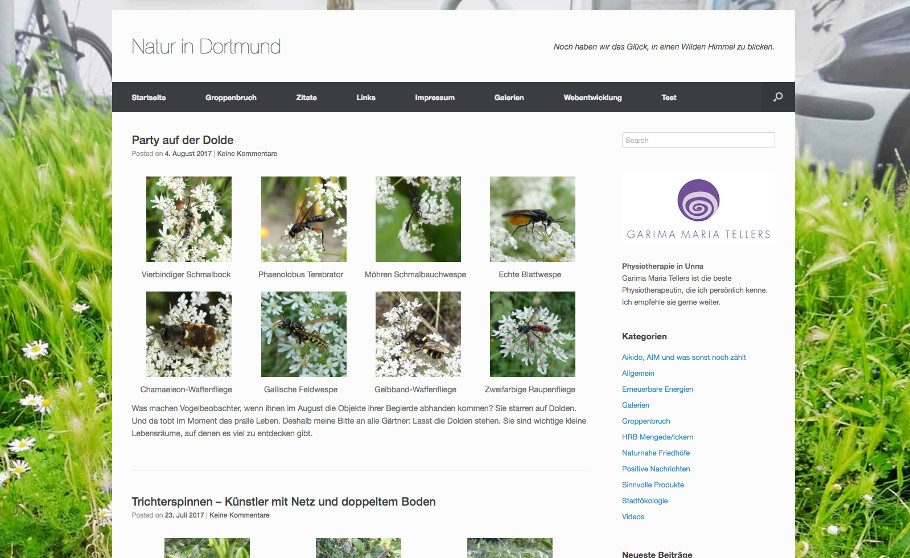Screen dimensions: 910x558
Task: Click the Kategorien sidebar heading
Action: 644,336
